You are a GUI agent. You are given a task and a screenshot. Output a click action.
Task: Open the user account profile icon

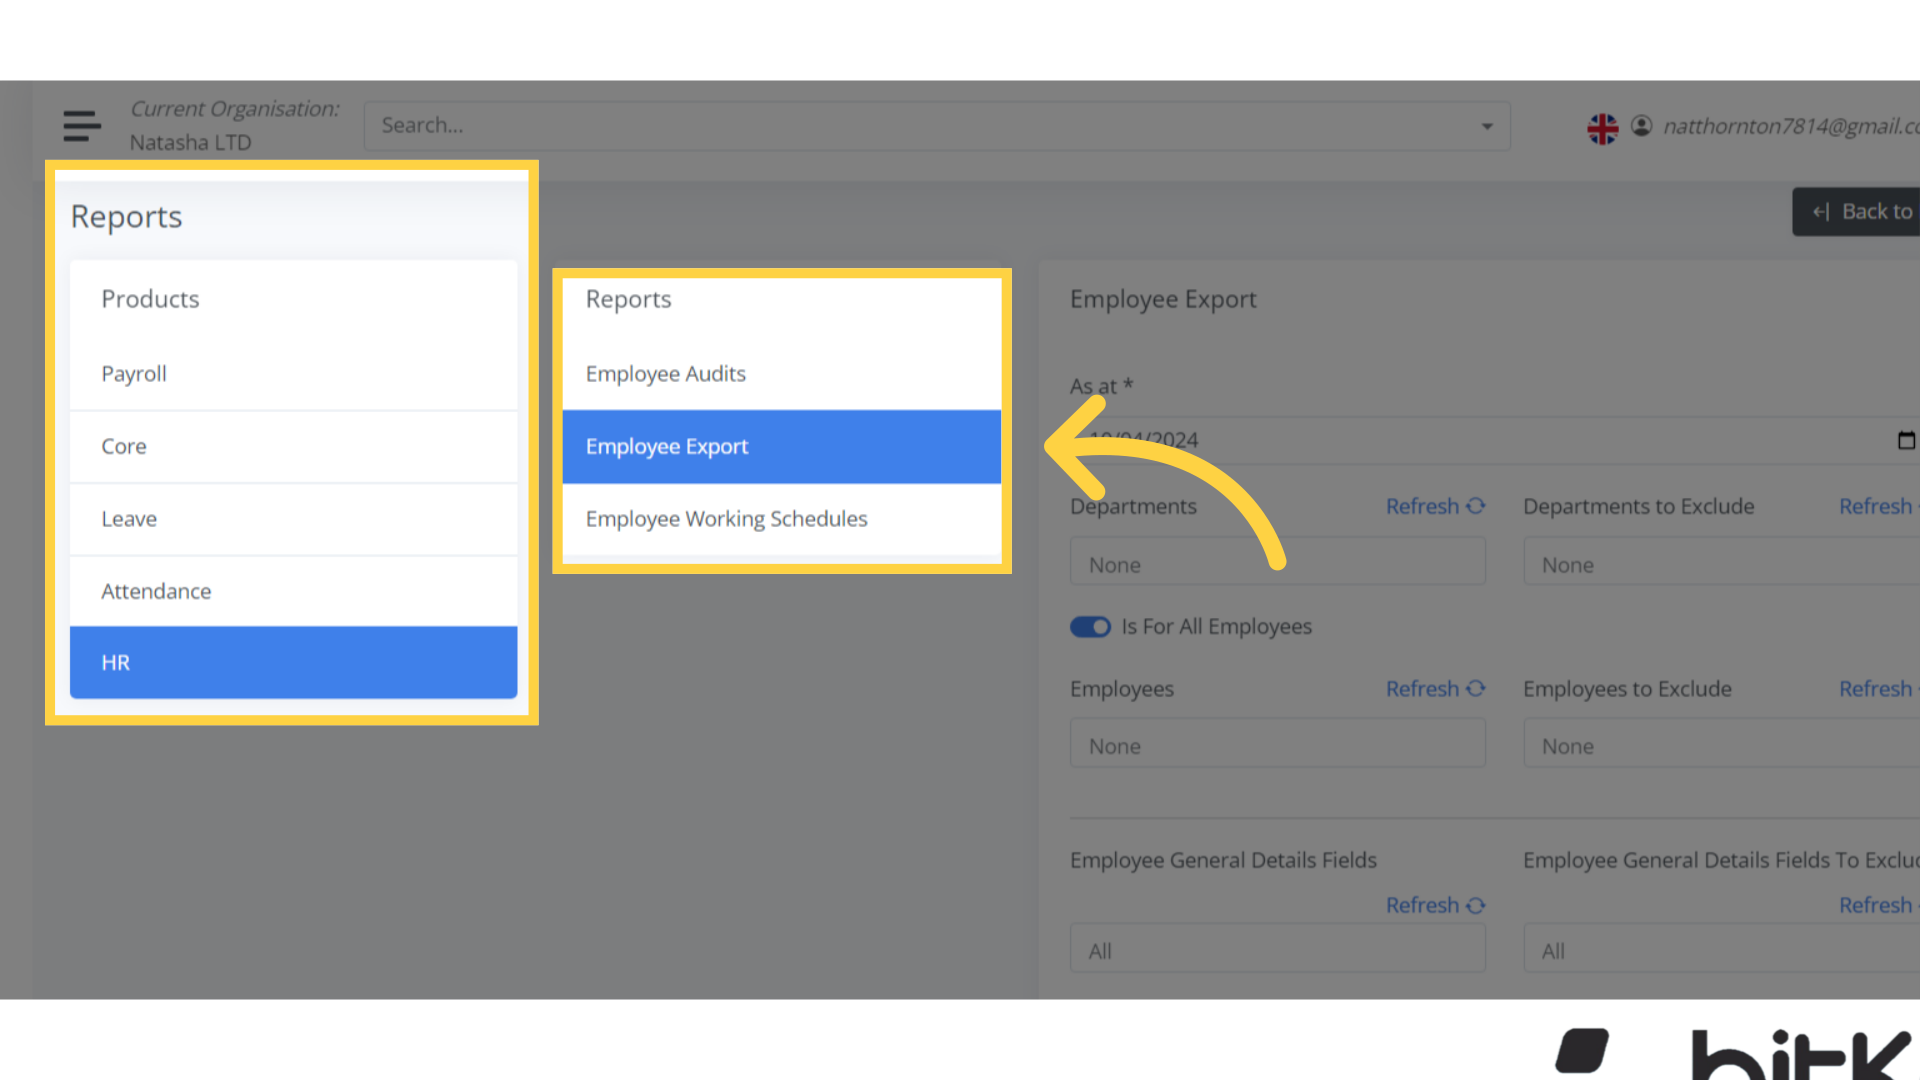[1641, 126]
